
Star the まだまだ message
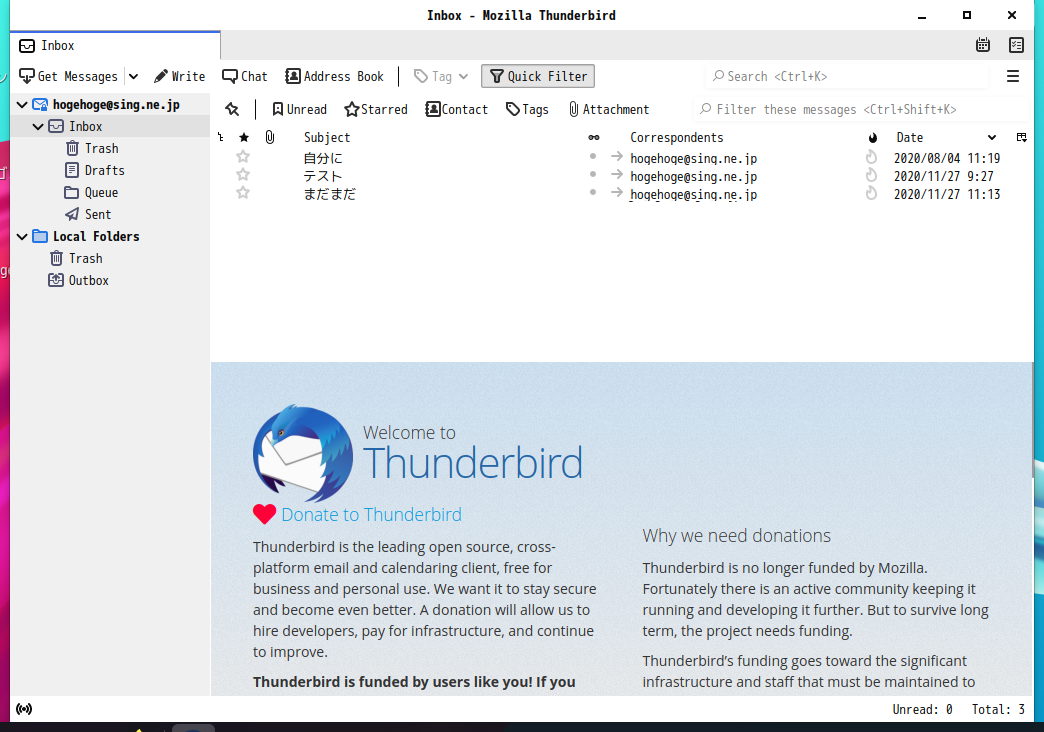tap(243, 193)
